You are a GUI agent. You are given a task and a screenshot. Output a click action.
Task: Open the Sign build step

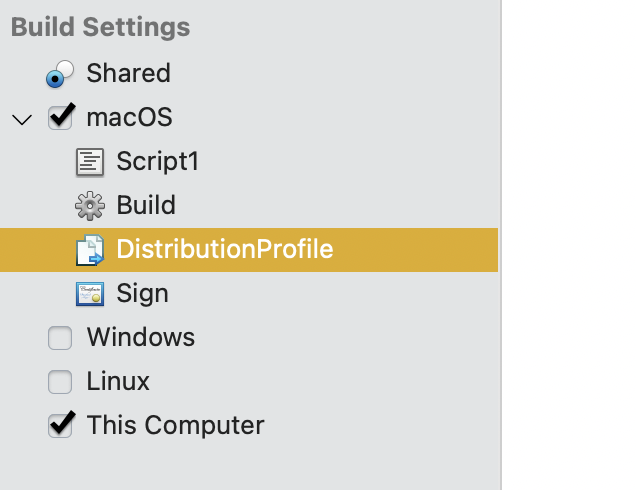[142, 294]
